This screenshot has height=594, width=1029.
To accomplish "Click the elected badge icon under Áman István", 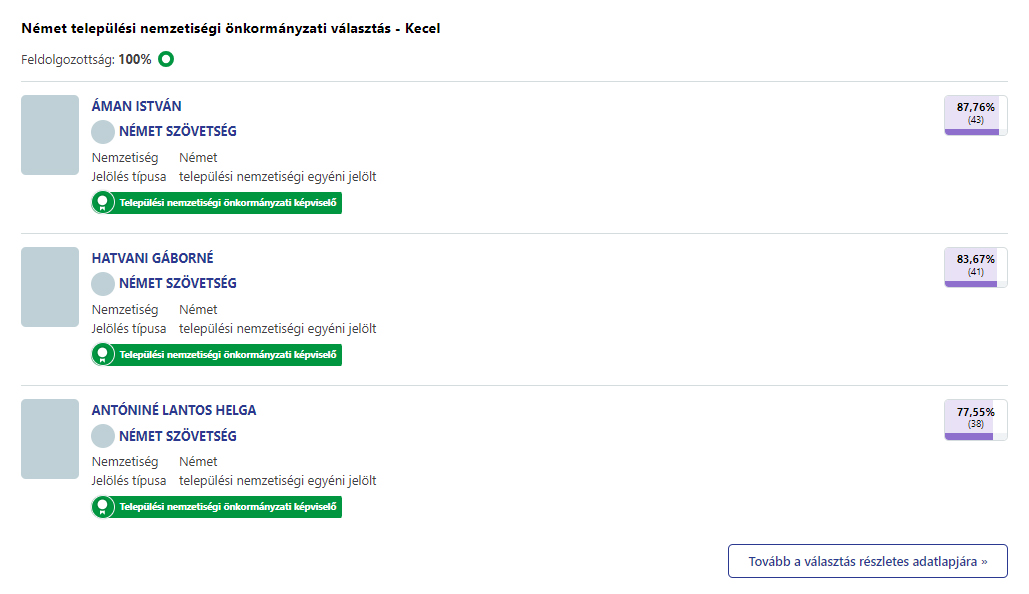I will (x=102, y=203).
